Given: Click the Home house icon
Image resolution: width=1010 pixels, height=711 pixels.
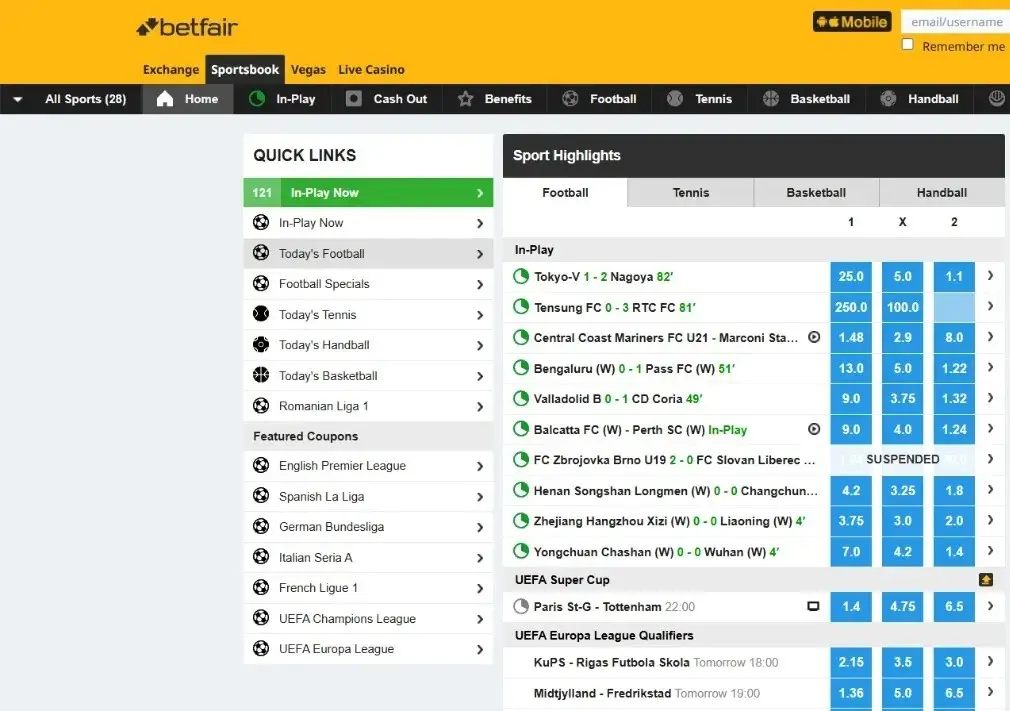Looking at the screenshot, I should [x=165, y=99].
